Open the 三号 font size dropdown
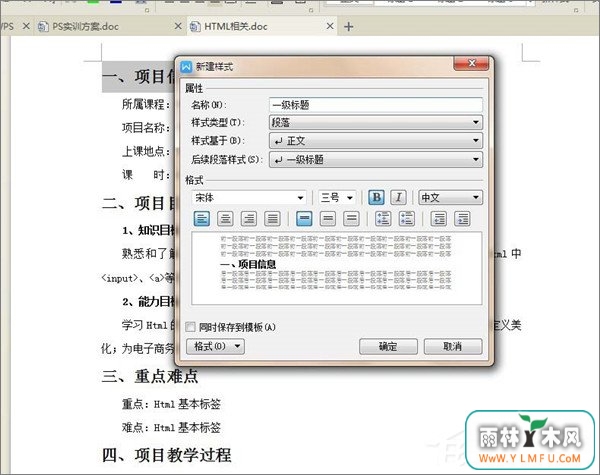 point(337,198)
